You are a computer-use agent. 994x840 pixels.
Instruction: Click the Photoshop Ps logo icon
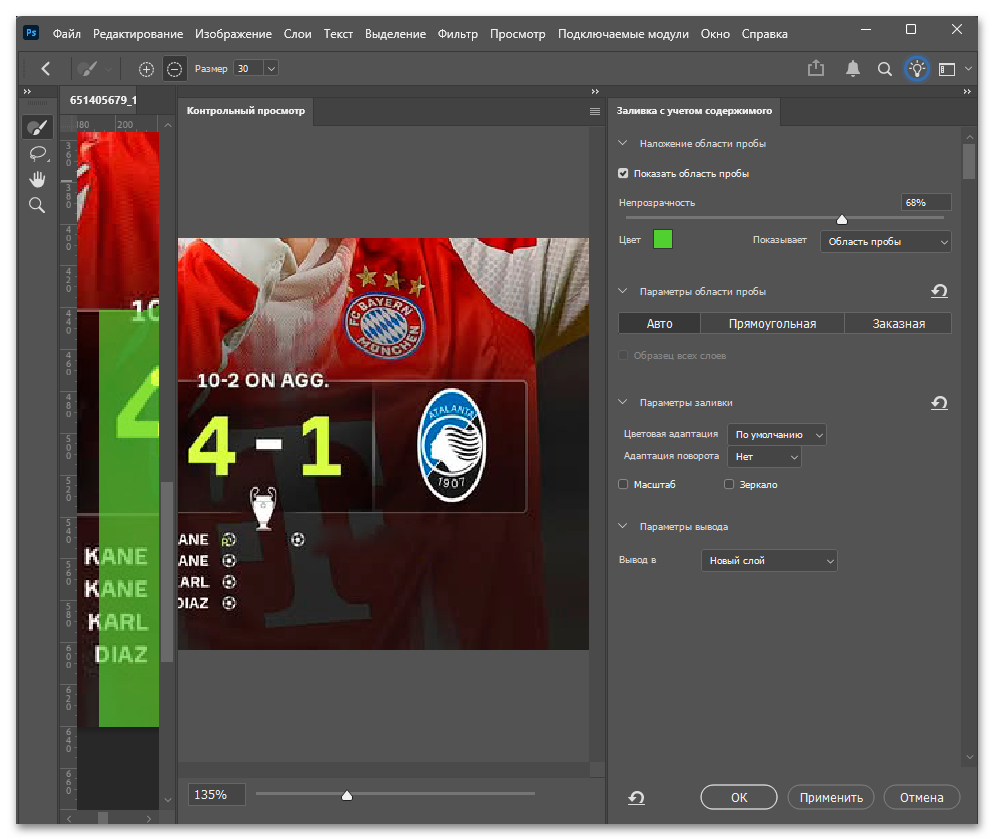tap(31, 33)
